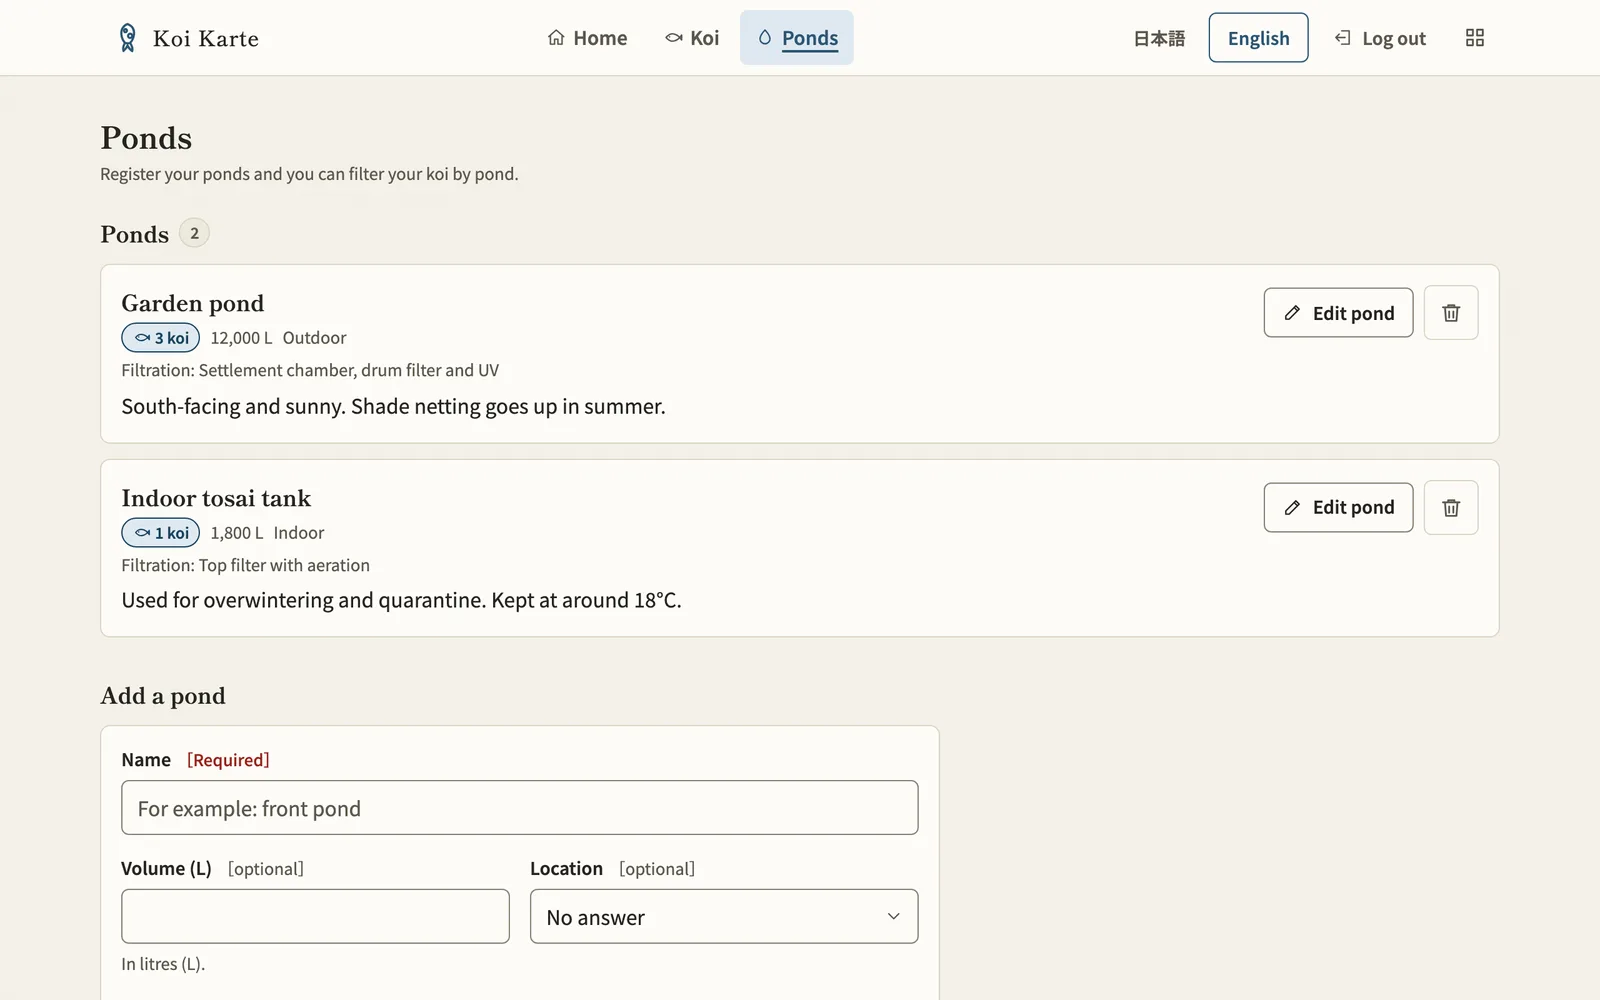Click 'Filtration: Top filter with aeration' text
The width and height of the screenshot is (1600, 1000).
[x=245, y=565]
